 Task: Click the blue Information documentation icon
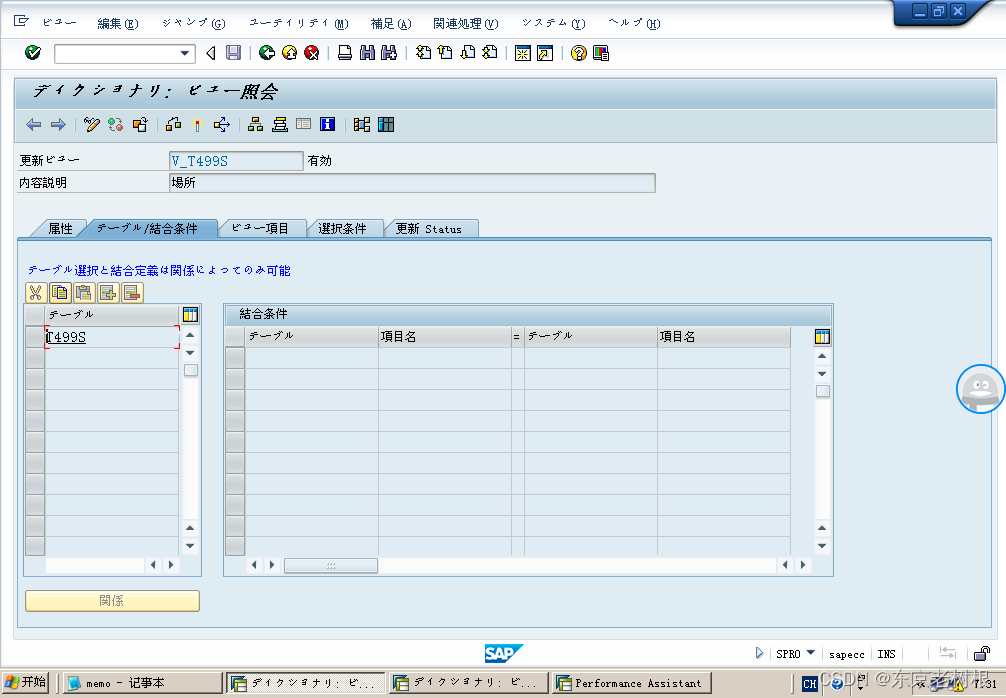click(x=327, y=124)
